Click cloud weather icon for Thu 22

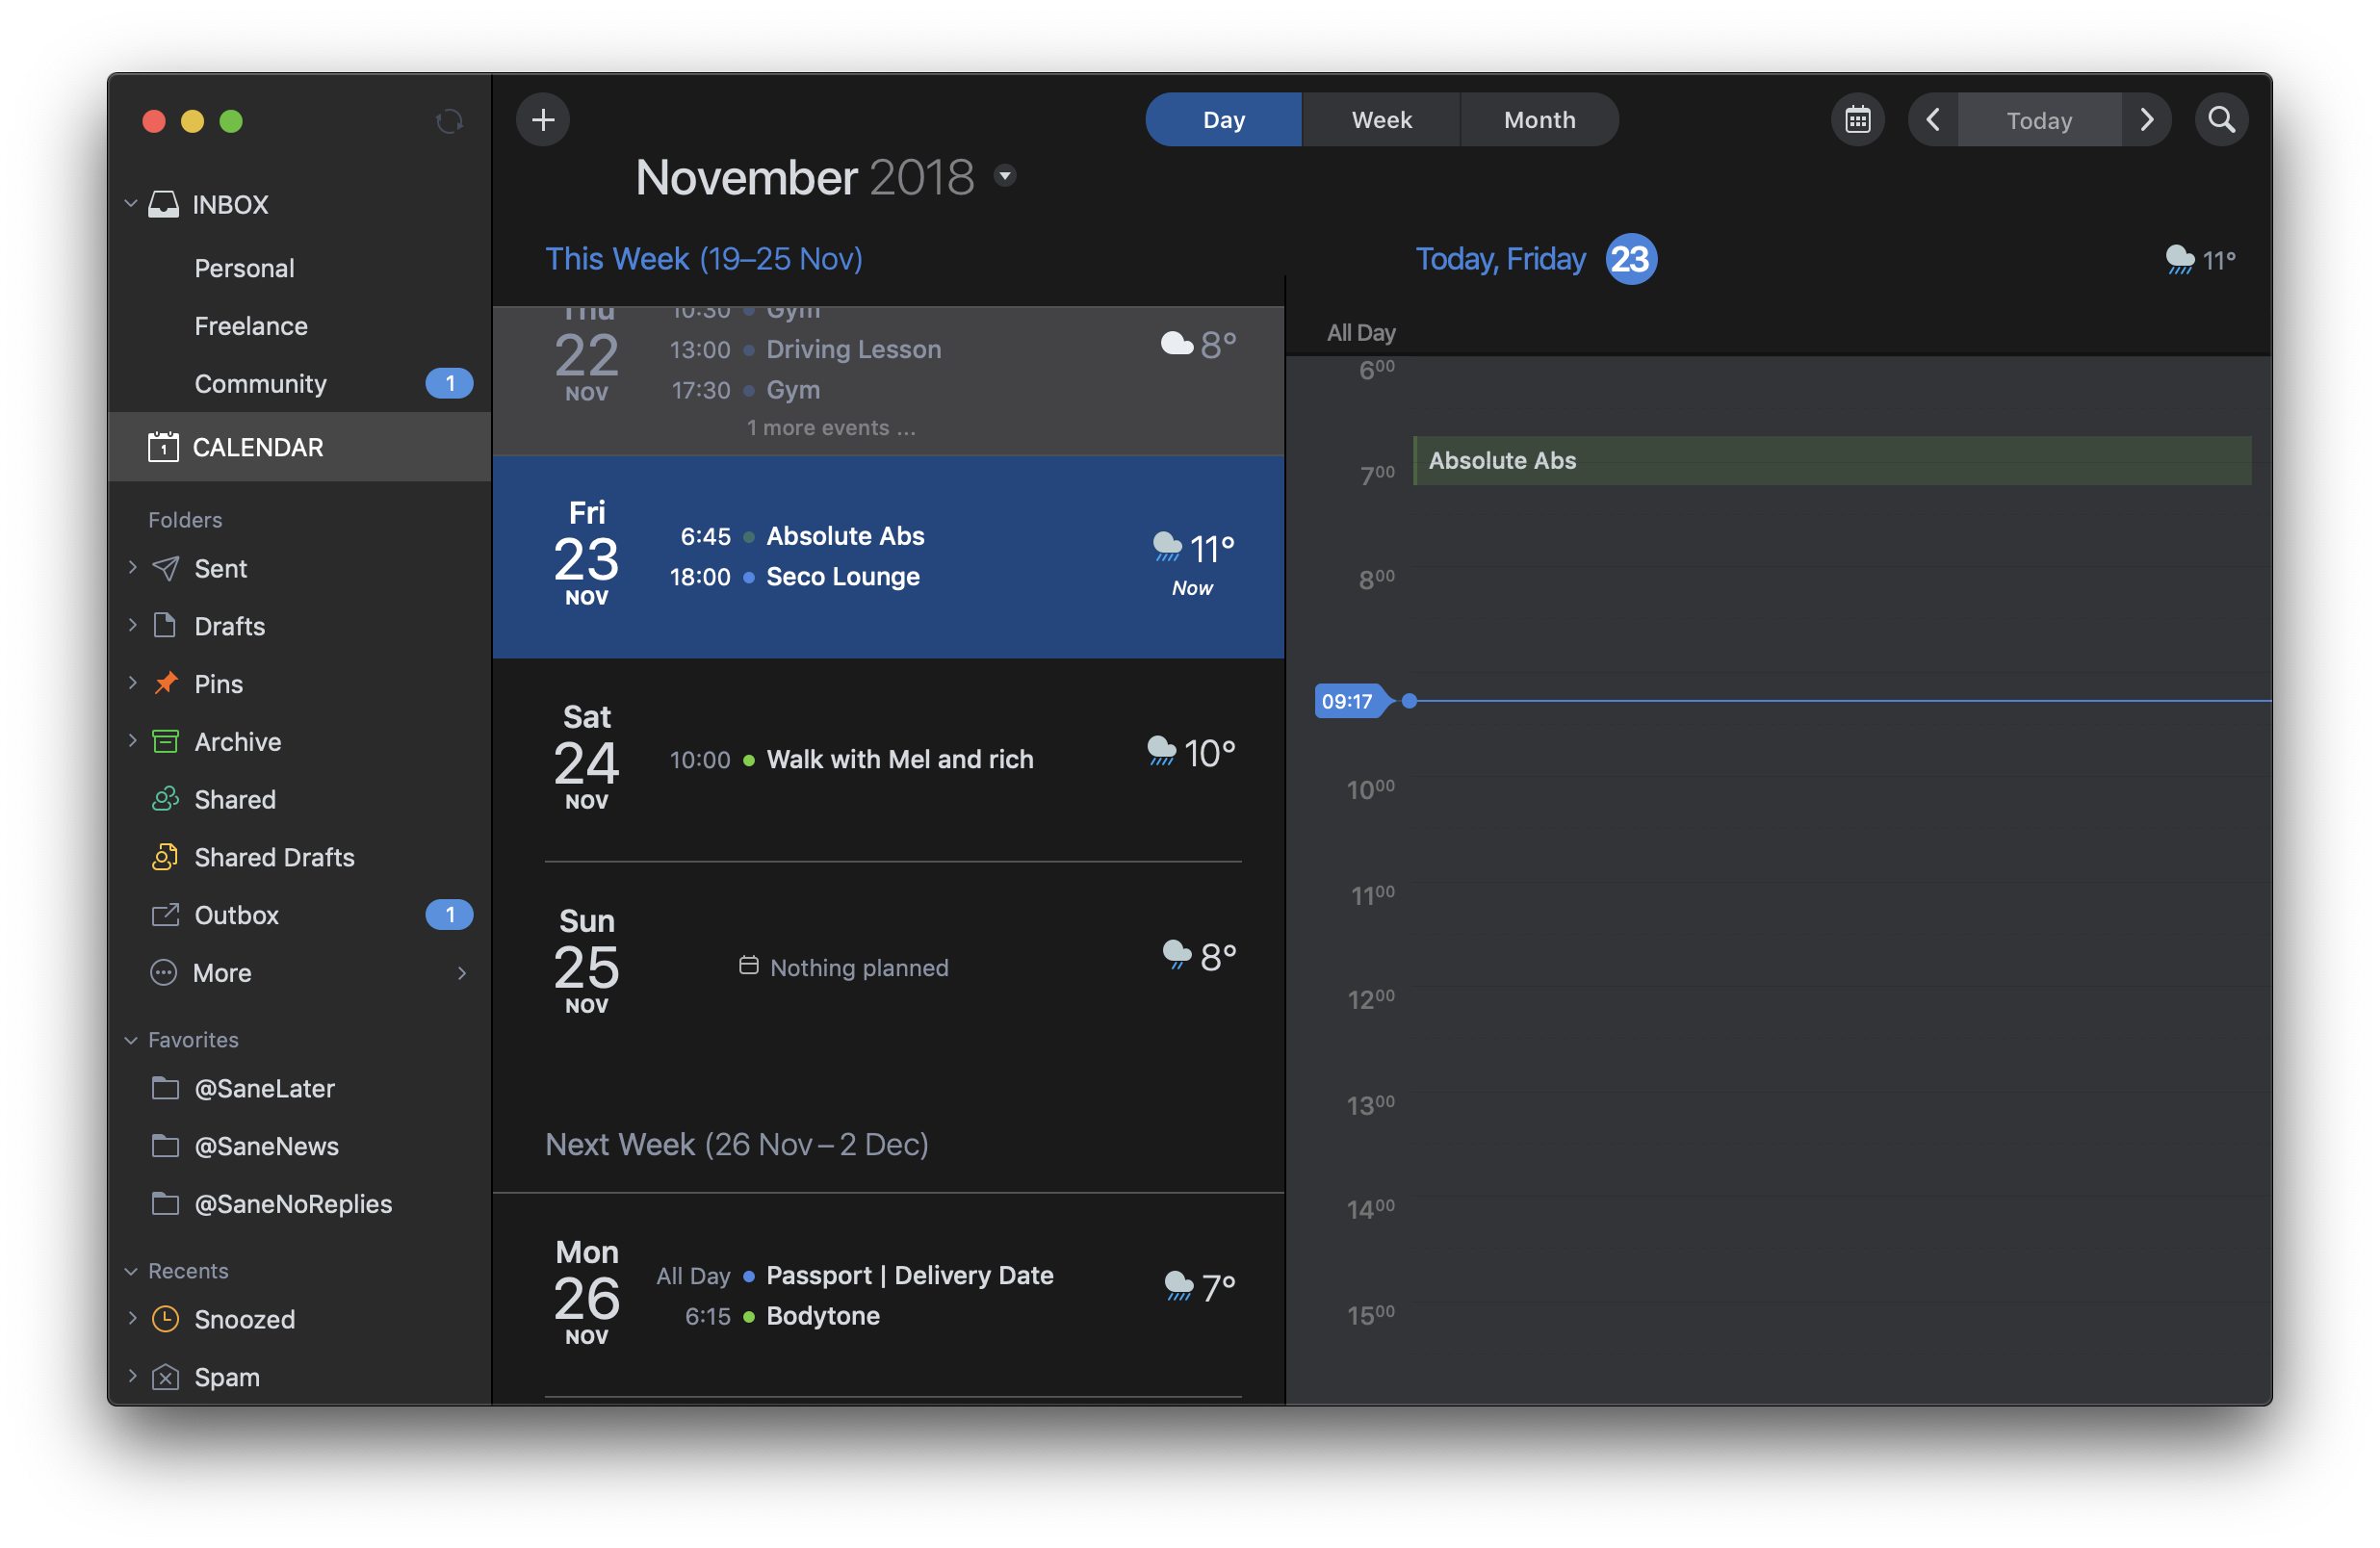(x=1177, y=344)
